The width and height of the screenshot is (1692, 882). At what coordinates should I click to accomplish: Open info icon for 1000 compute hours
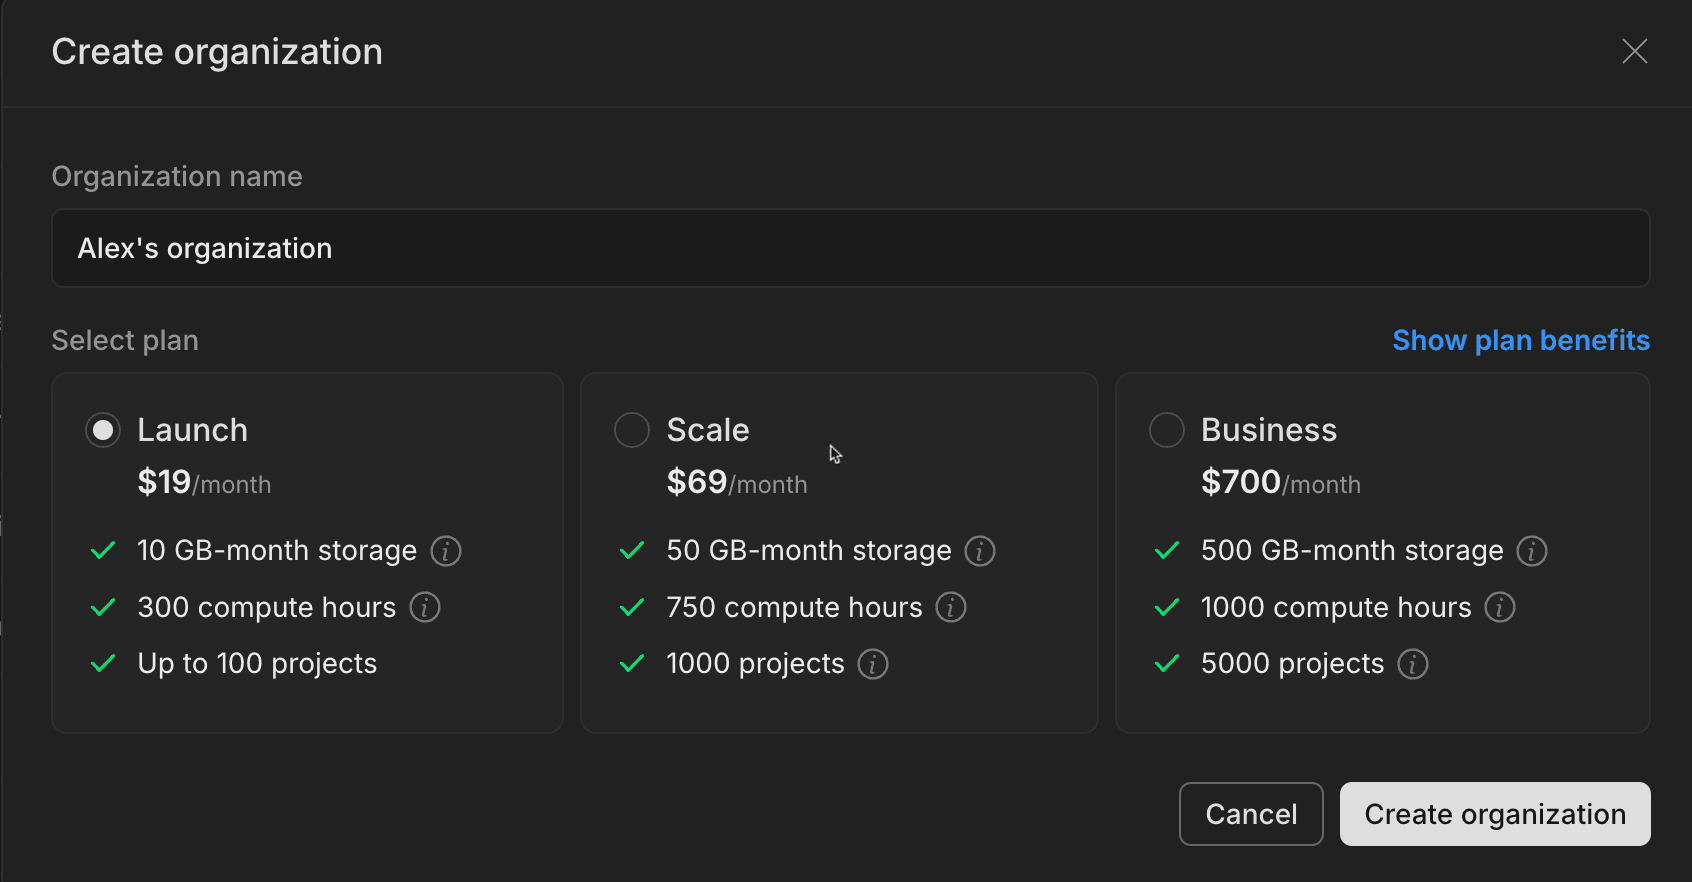point(1500,607)
